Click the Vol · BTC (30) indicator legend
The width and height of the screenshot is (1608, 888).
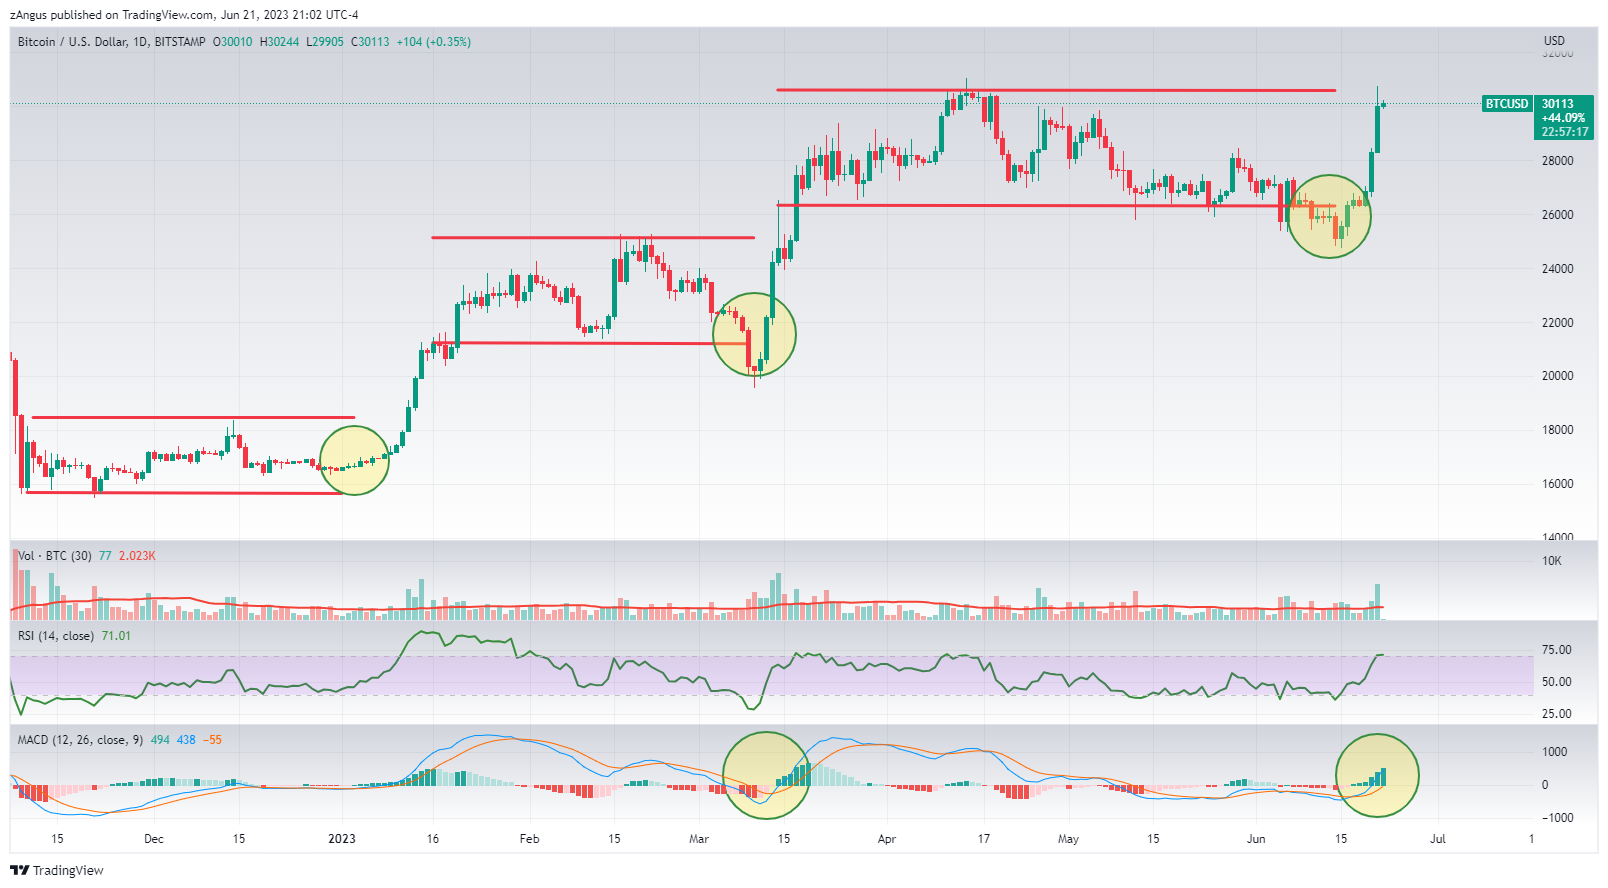click(55, 556)
